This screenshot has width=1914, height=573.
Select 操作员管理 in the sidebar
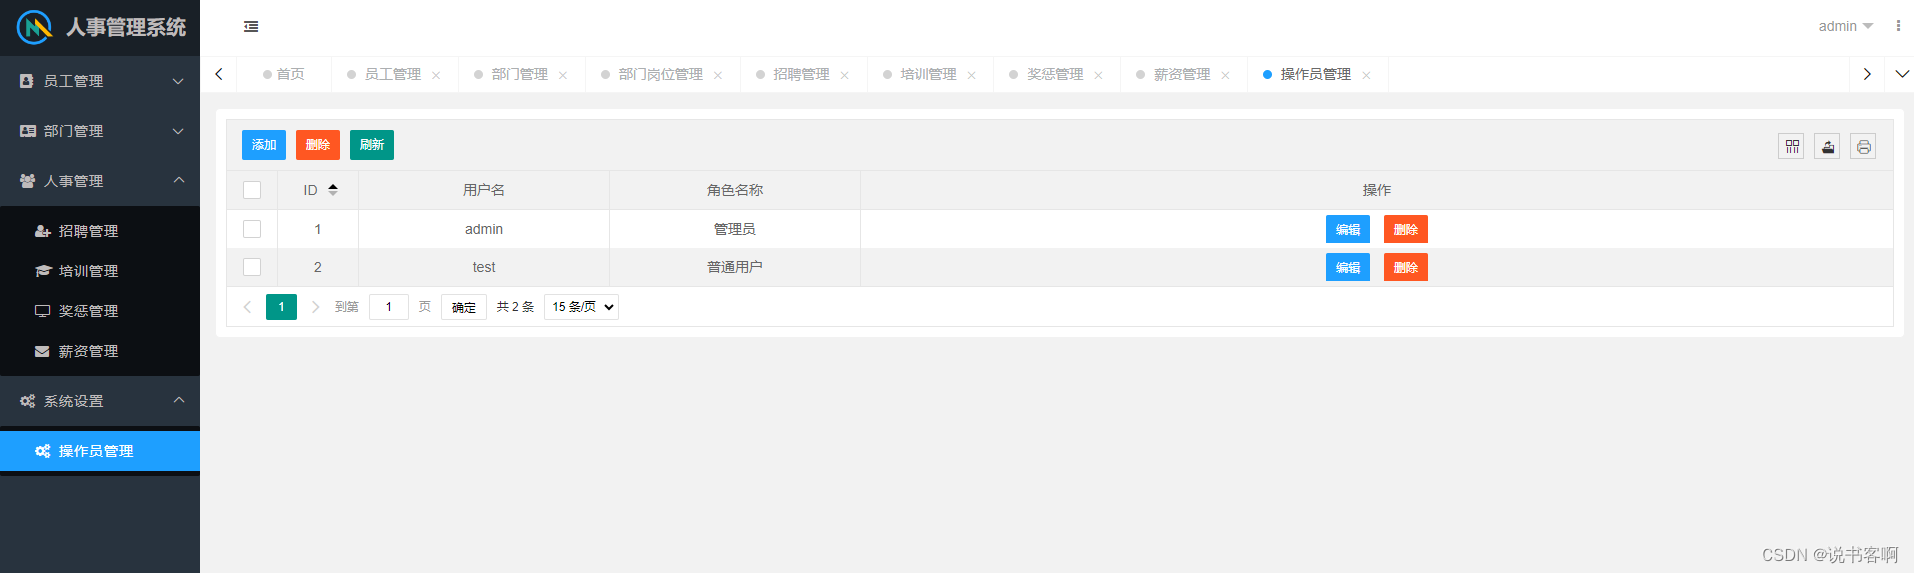100,451
